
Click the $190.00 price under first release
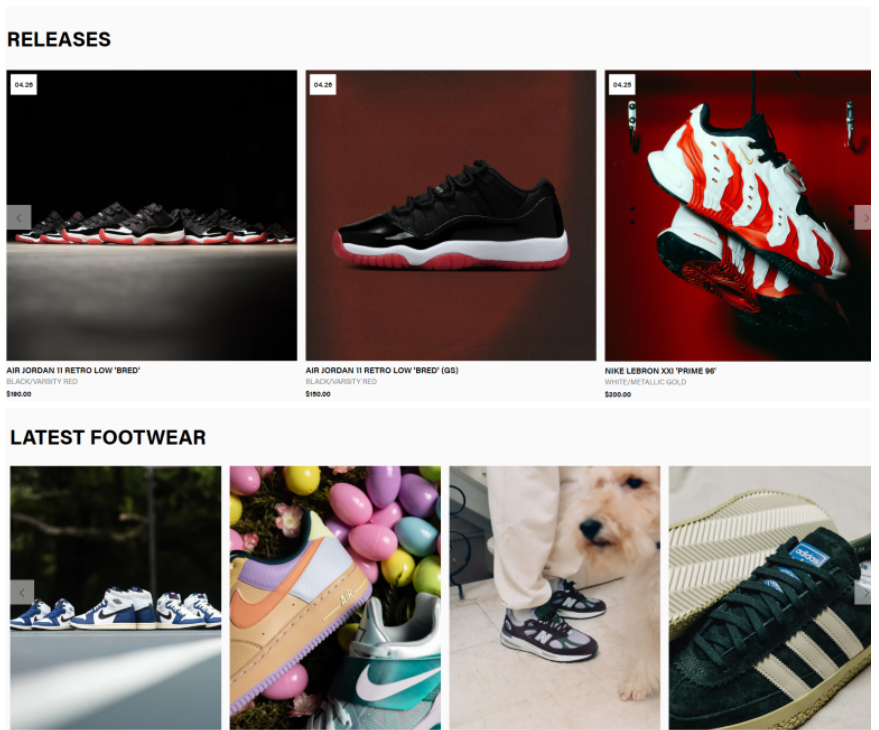[x=19, y=394]
